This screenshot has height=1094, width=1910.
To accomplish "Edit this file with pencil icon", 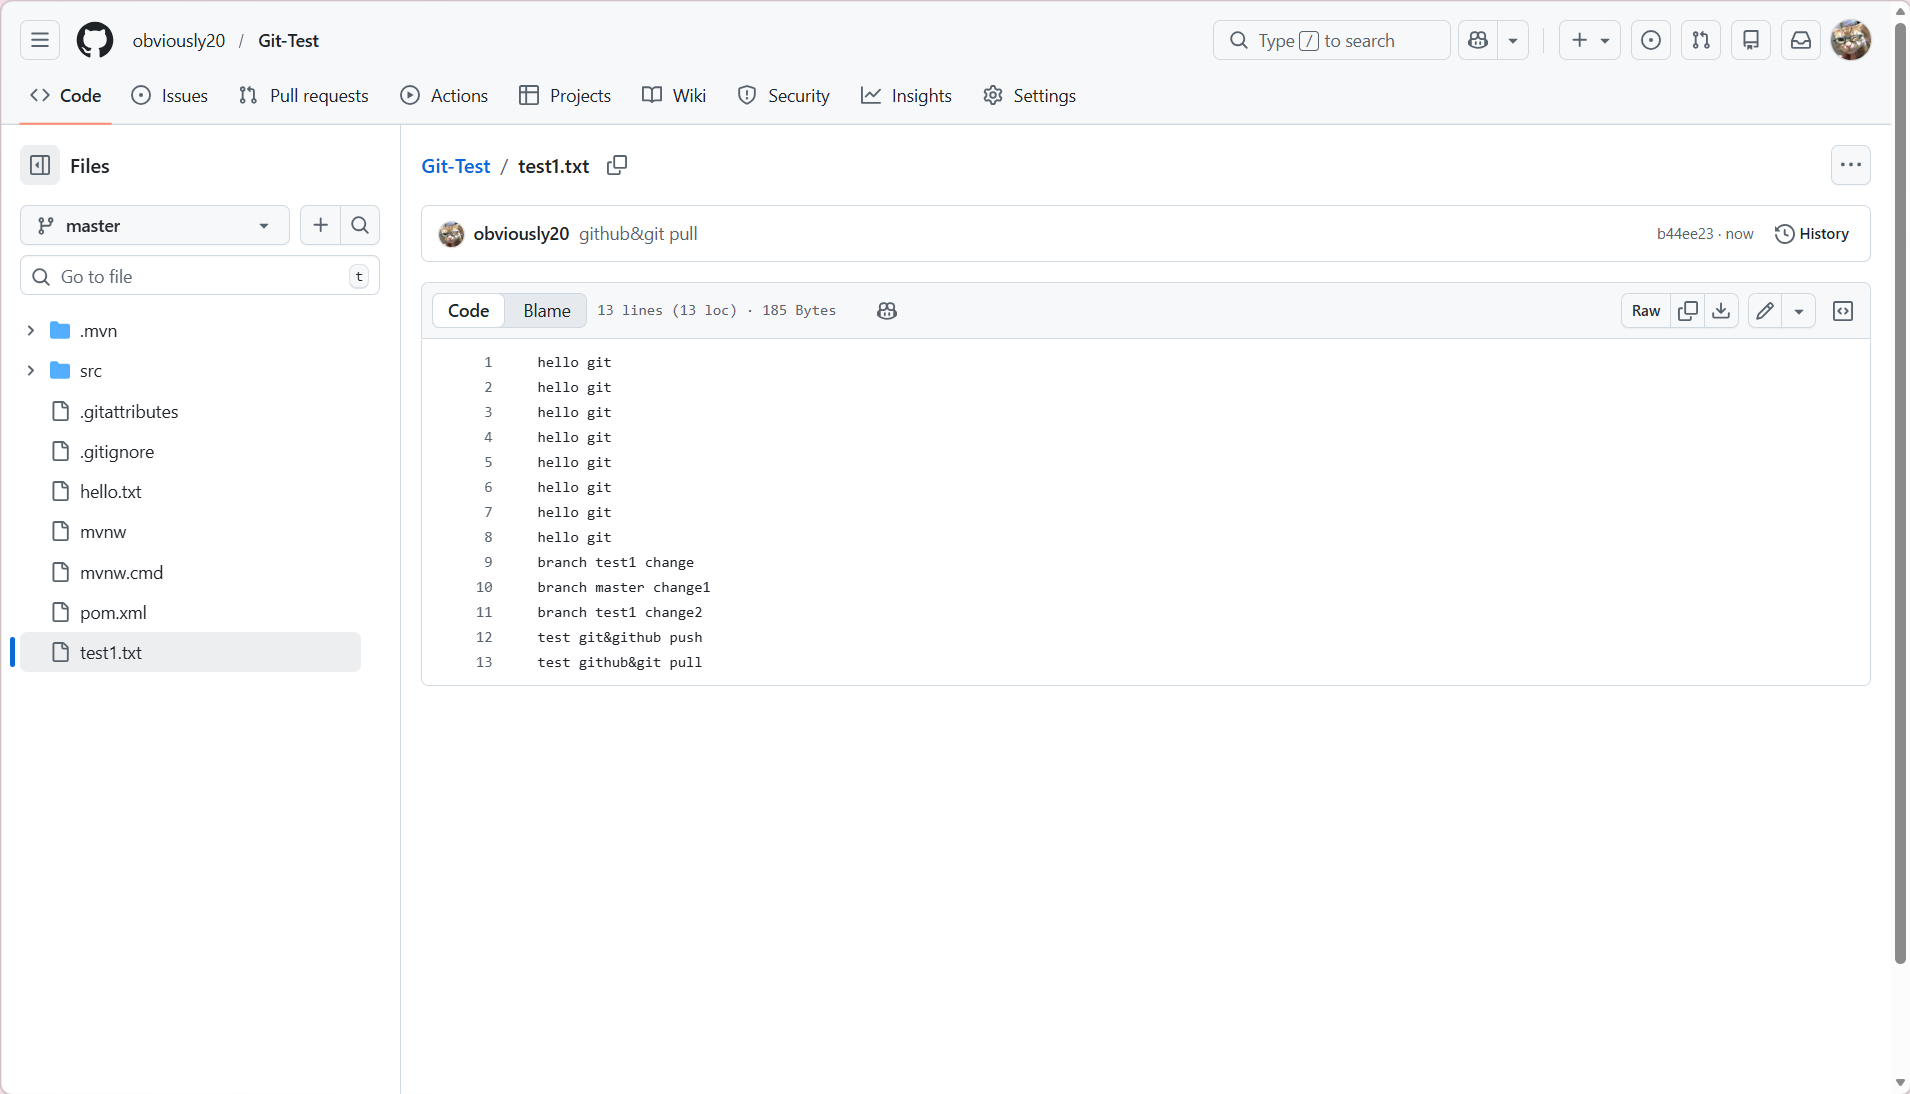I will click(1765, 311).
